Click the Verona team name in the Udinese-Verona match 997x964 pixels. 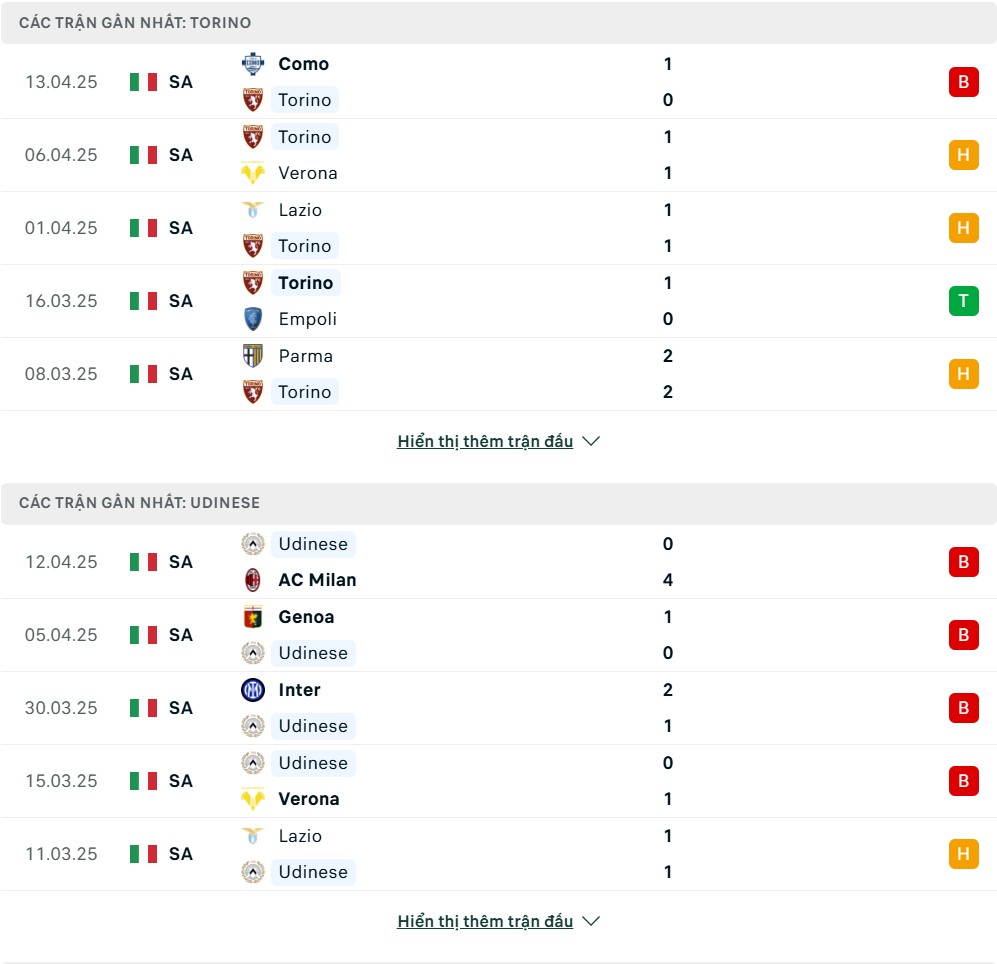[308, 799]
